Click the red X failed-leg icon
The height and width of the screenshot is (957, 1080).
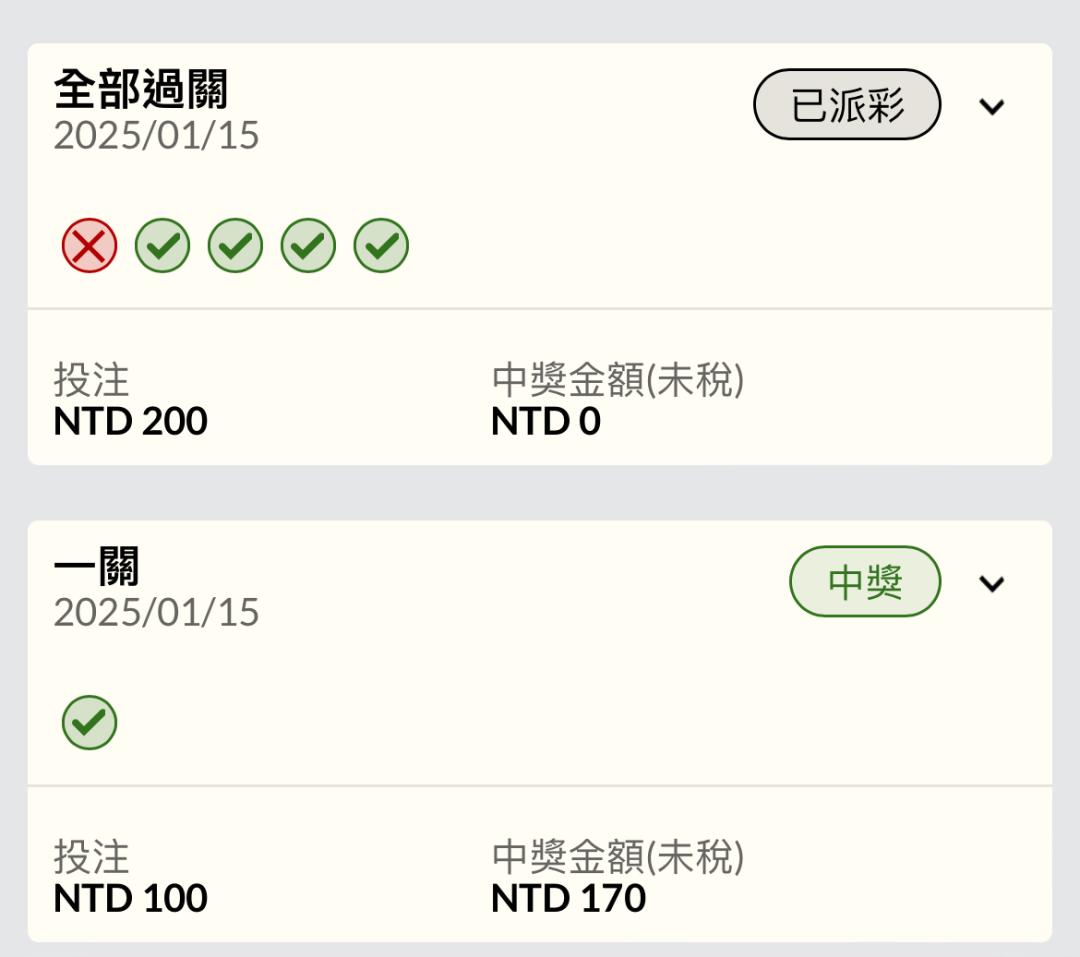coord(90,245)
